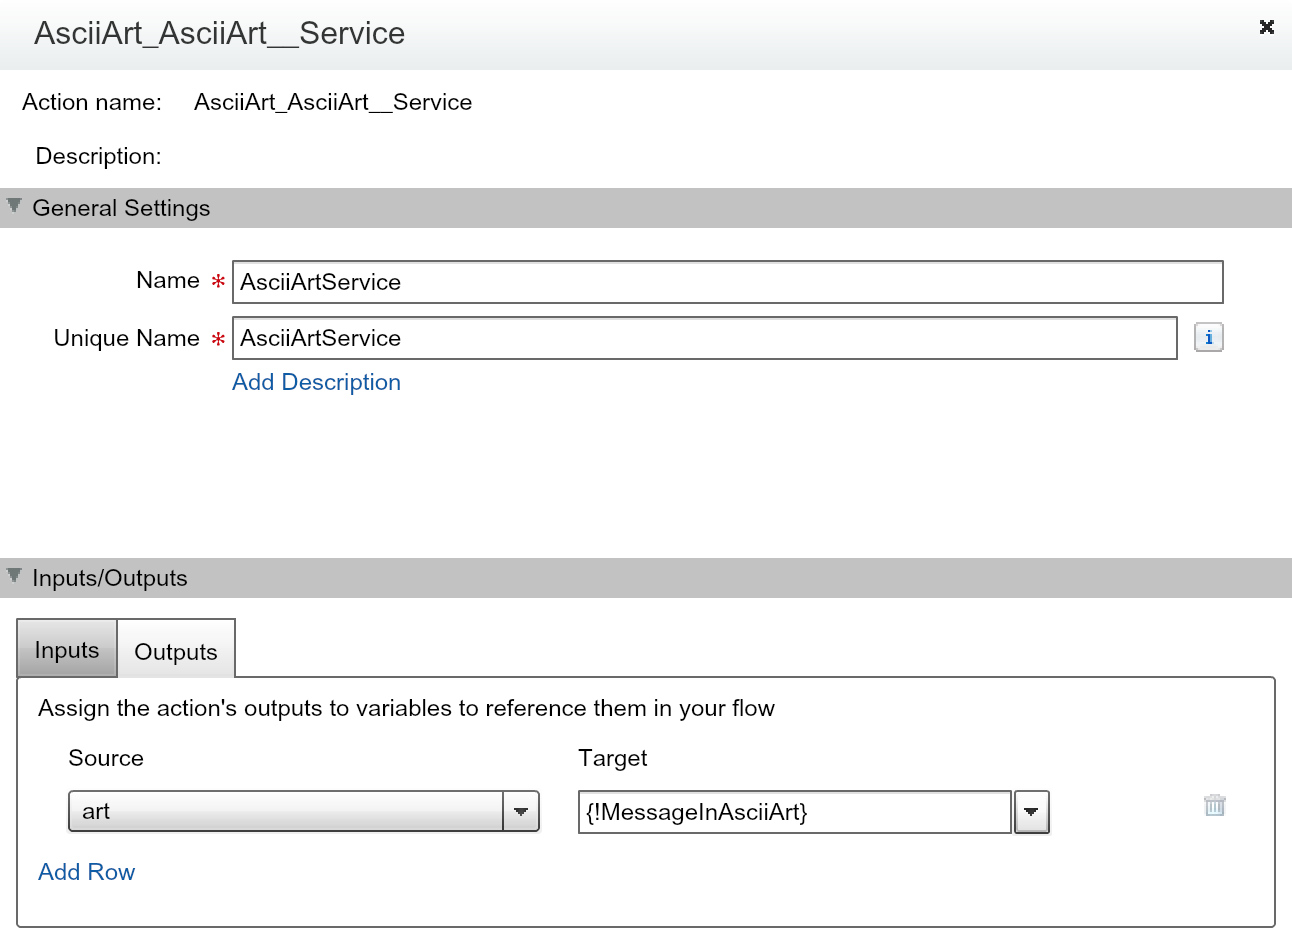Click the Inputs/Outputs header text

click(x=110, y=578)
